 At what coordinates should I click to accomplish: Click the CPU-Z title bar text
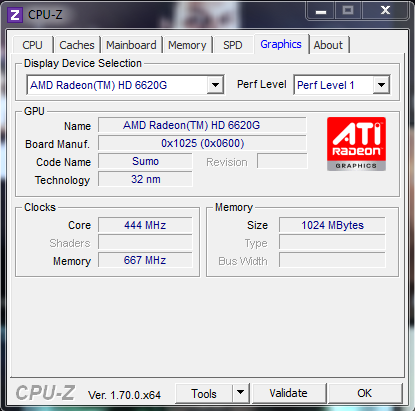[x=45, y=15]
